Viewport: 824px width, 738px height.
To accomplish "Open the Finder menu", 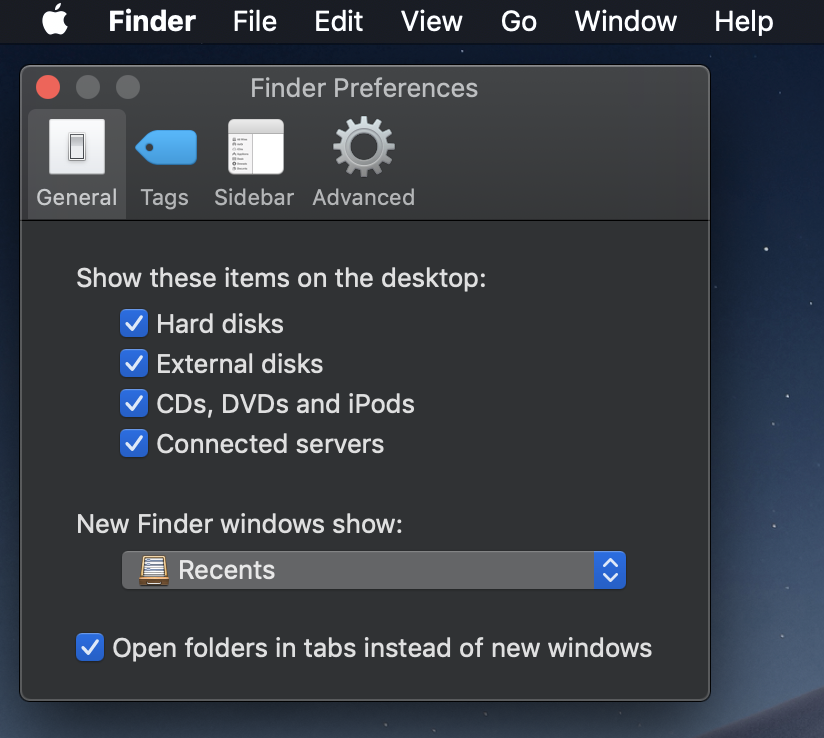I will tap(152, 22).
